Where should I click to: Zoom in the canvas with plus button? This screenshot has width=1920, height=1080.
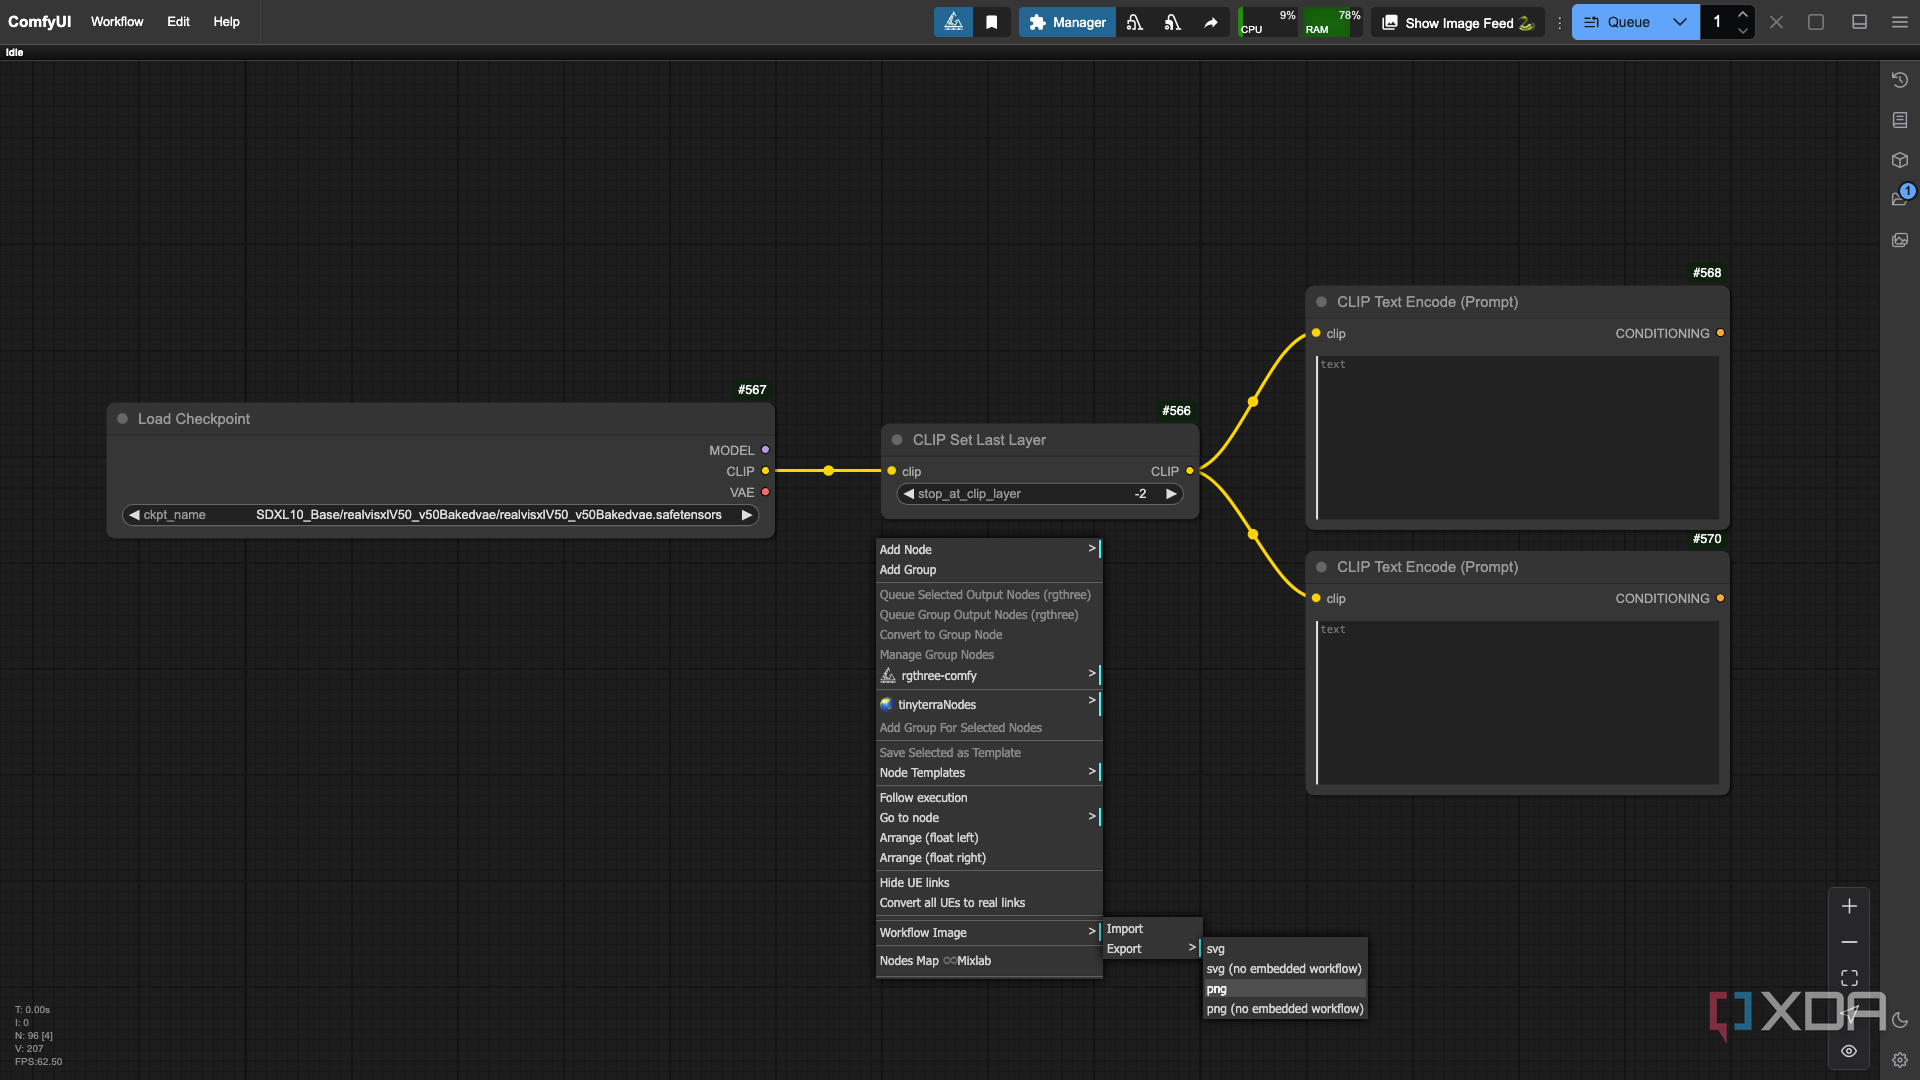pyautogui.click(x=1849, y=906)
